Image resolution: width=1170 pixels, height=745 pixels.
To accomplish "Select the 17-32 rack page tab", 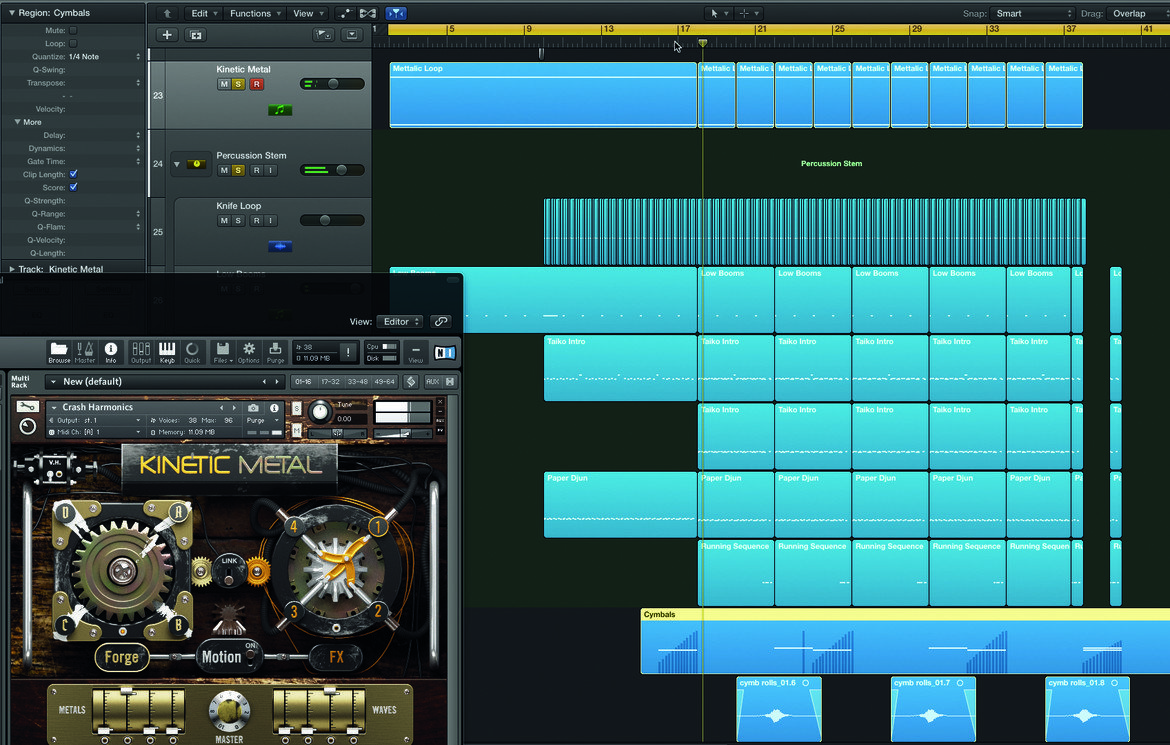I will coord(331,381).
